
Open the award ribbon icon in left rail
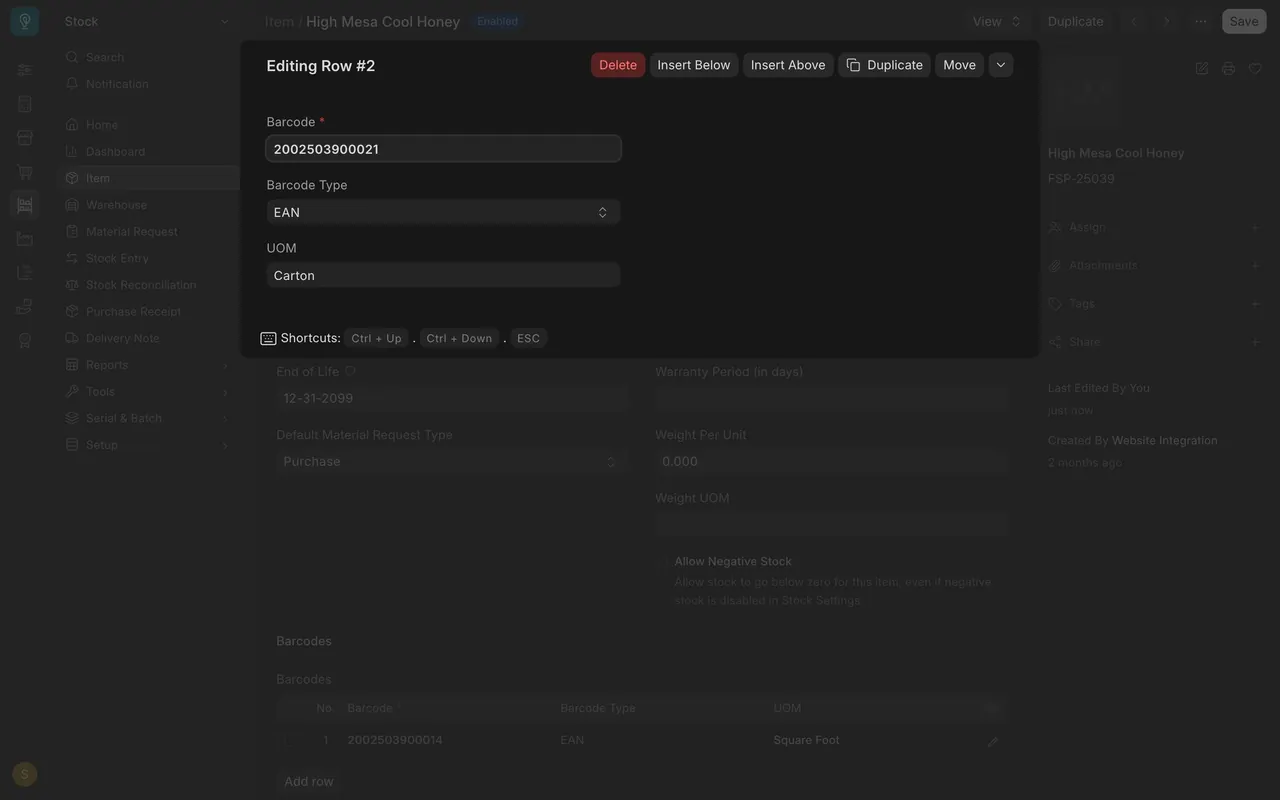click(x=25, y=340)
